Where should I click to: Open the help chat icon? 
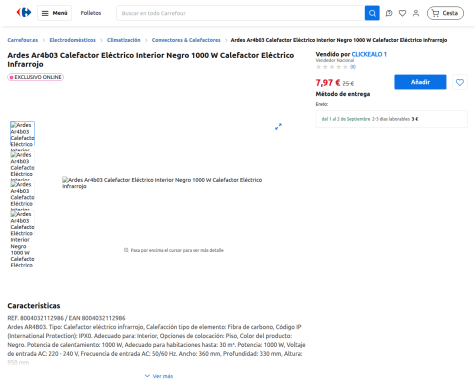[389, 13]
